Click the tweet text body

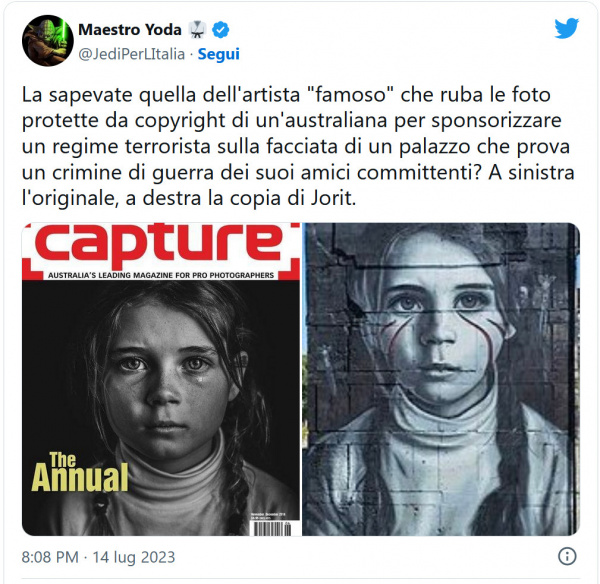pos(298,146)
